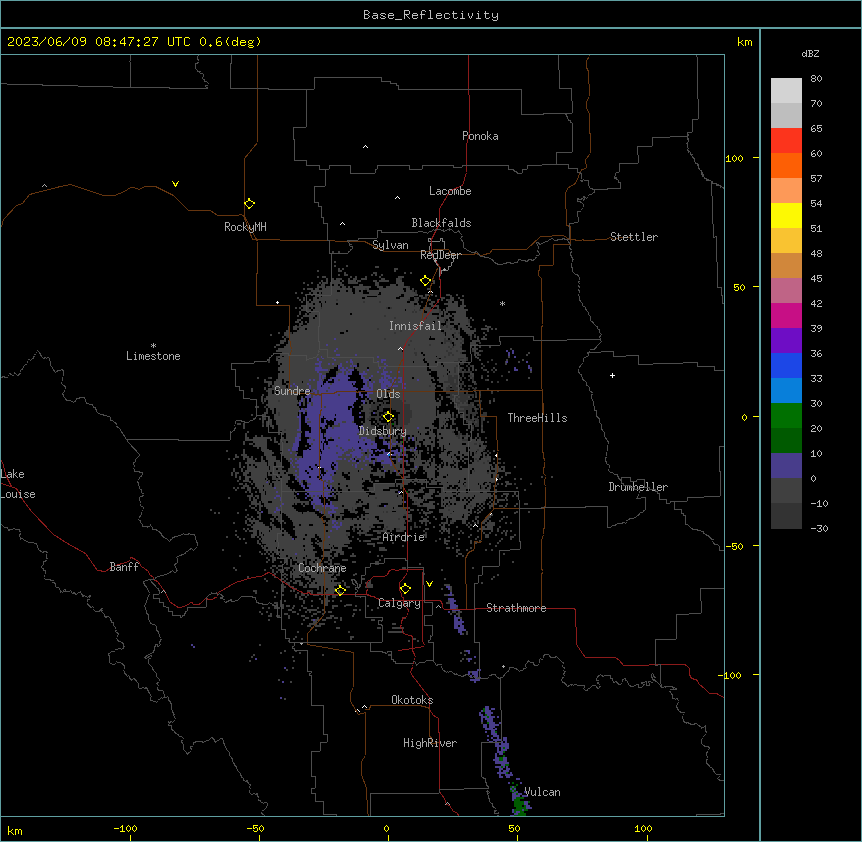862x842 pixels.
Task: Click the Banff label
Action: [124, 567]
